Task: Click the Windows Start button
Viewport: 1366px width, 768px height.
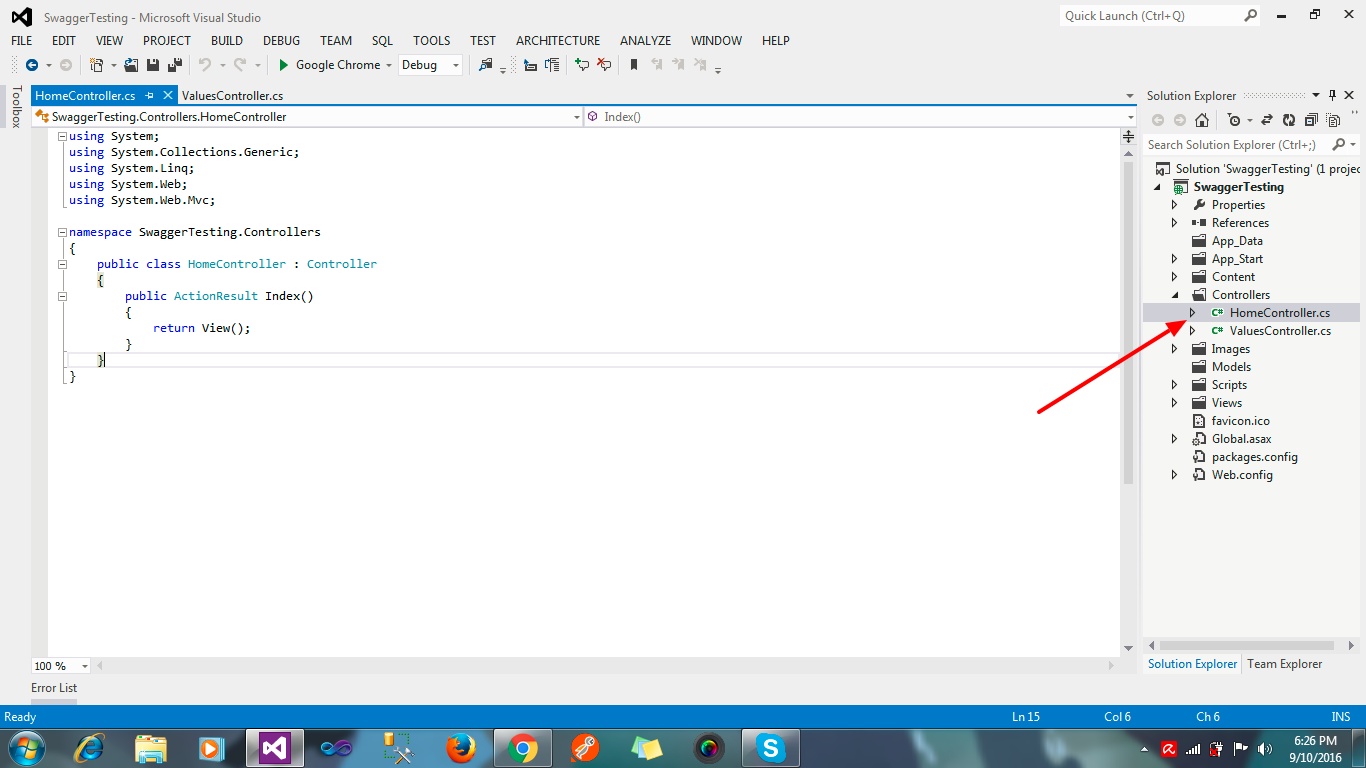Action: tap(25, 748)
